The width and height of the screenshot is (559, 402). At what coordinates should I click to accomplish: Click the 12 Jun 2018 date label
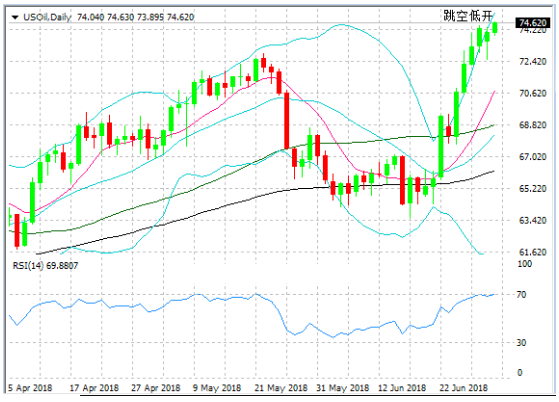pos(402,388)
